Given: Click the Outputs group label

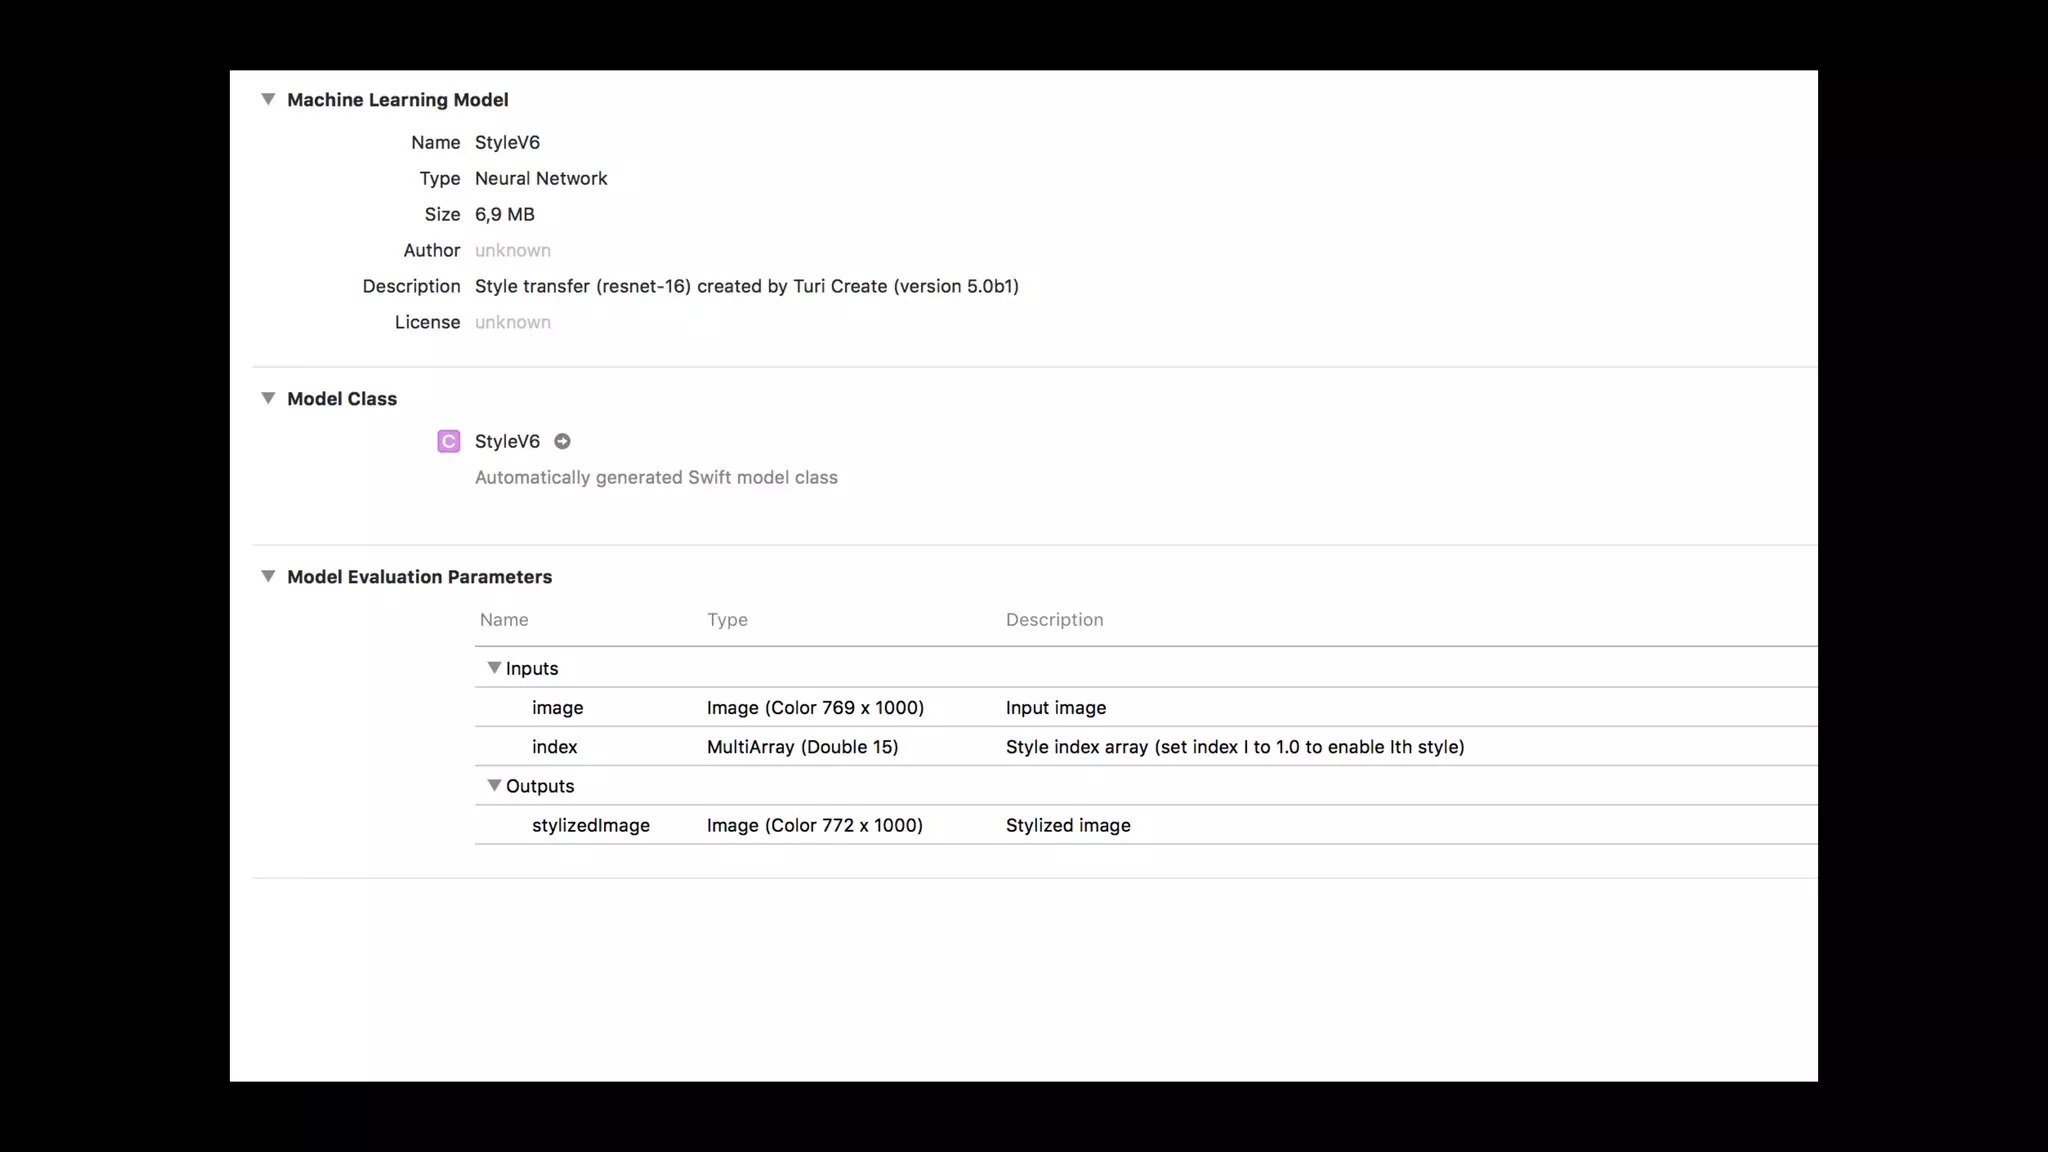Looking at the screenshot, I should pyautogui.click(x=540, y=787).
